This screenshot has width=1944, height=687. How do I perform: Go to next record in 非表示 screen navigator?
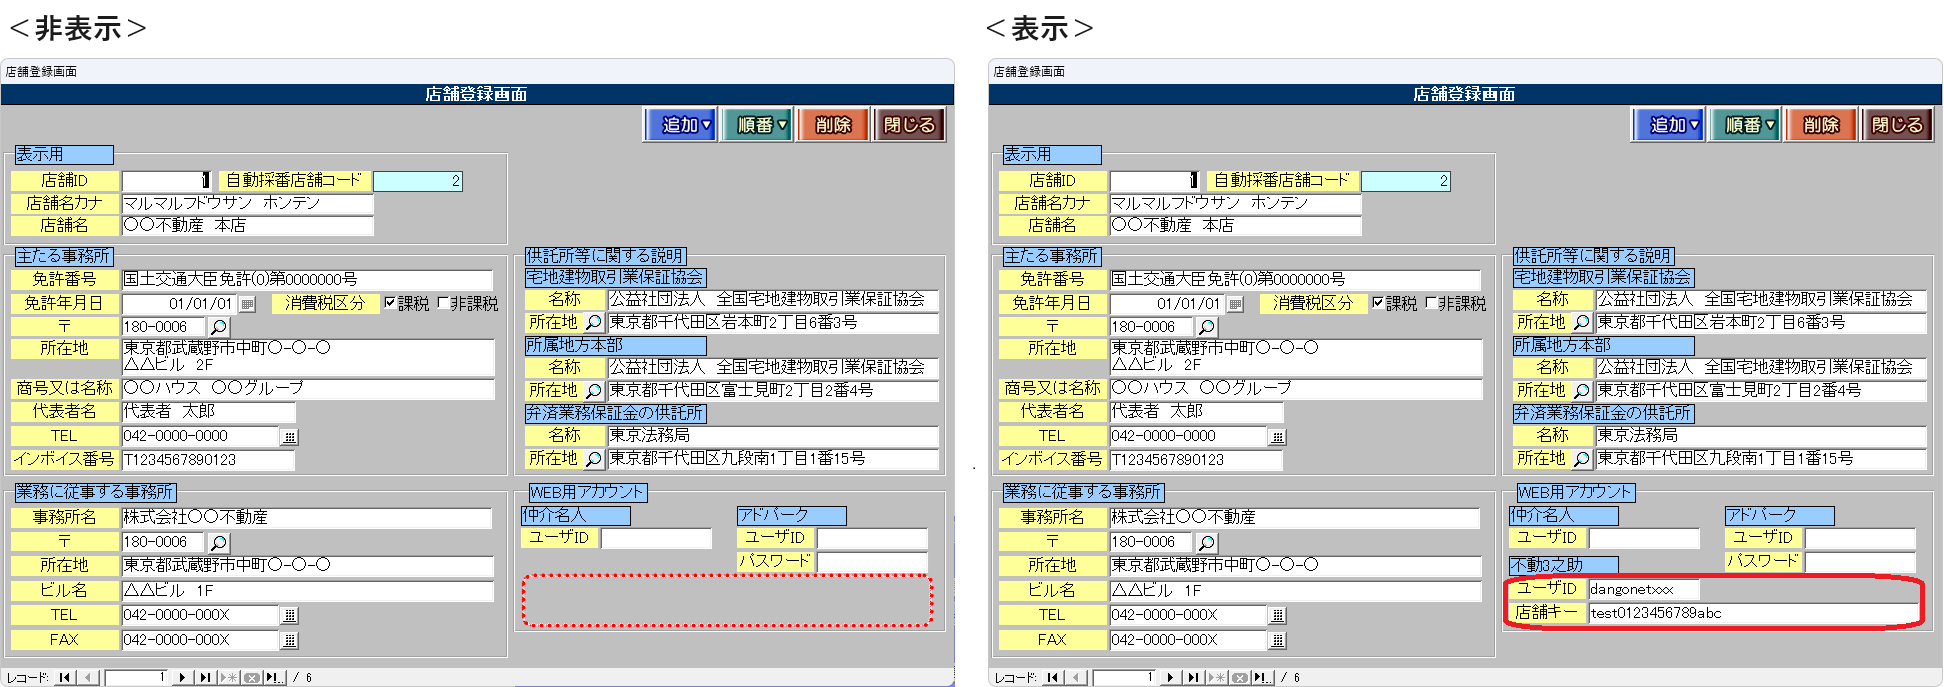[x=182, y=678]
